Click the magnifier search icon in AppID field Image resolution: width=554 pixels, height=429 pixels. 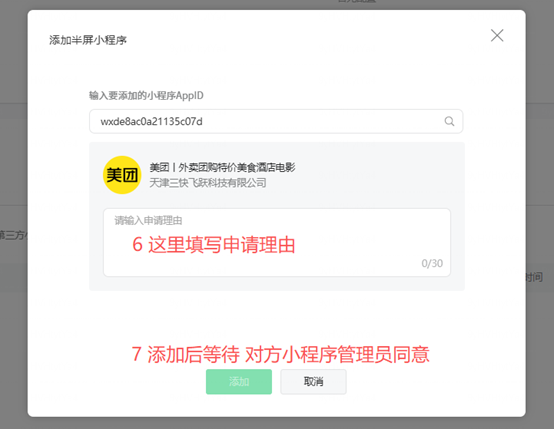pos(449,121)
